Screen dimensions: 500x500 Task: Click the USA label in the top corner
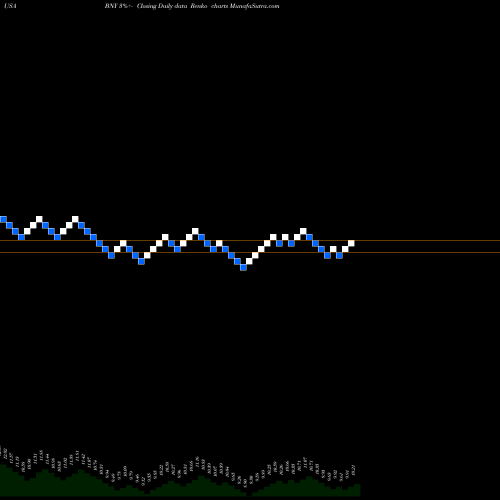tap(10, 6)
